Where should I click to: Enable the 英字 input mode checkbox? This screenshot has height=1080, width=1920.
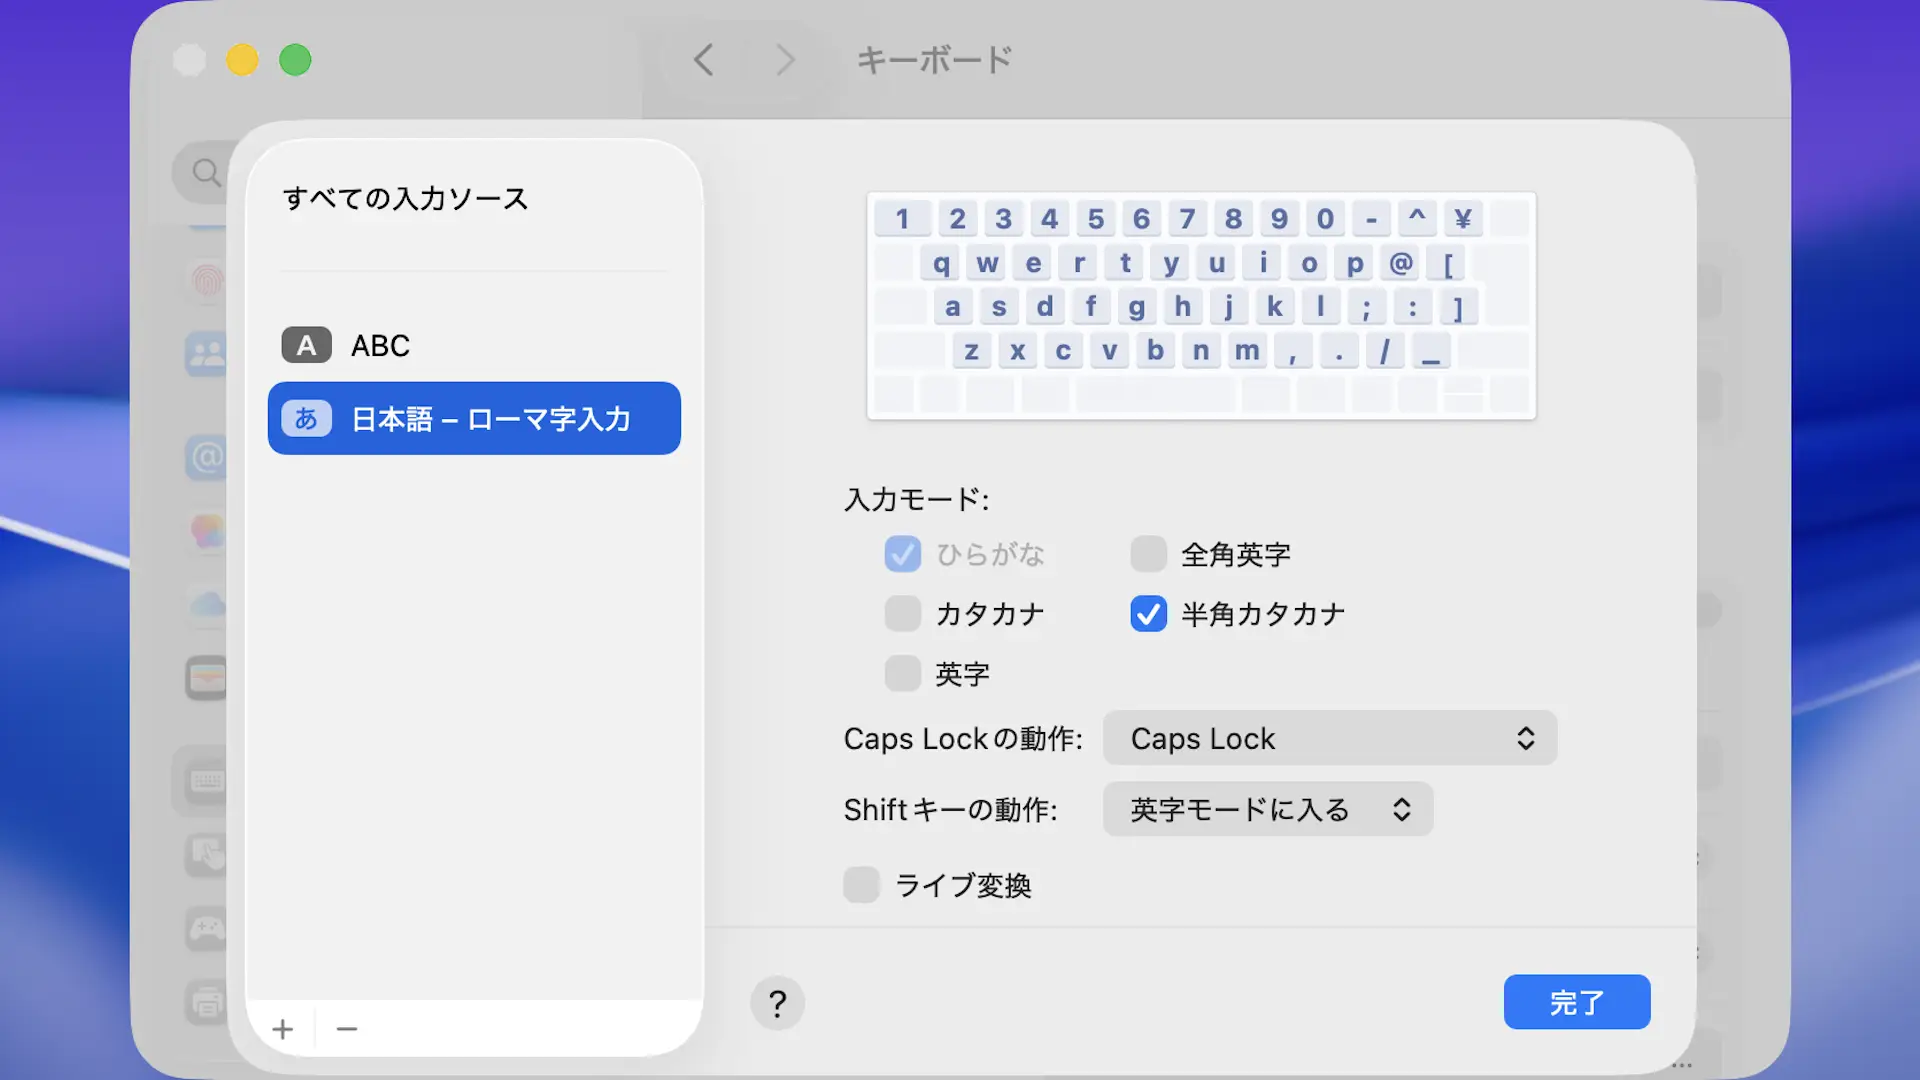[x=902, y=674]
